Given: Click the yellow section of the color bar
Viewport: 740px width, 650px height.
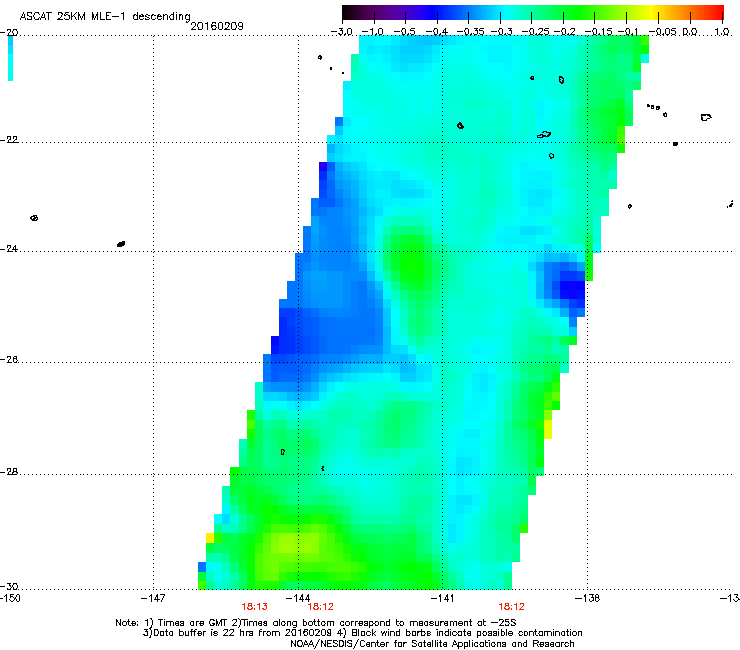Looking at the screenshot, I should tap(652, 12).
